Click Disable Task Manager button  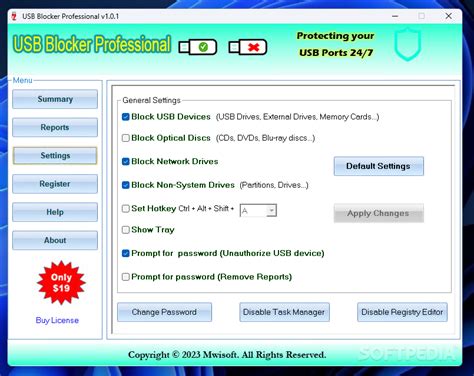pos(284,312)
